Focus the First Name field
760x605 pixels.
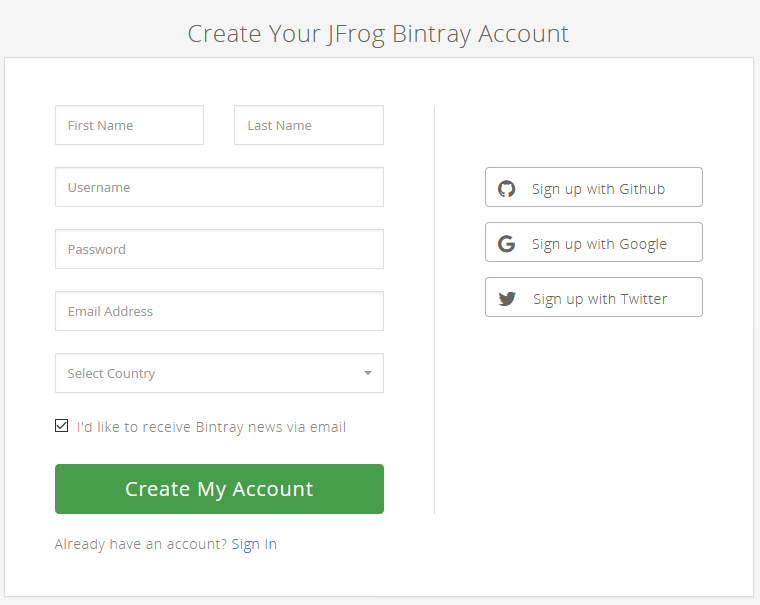[129, 125]
